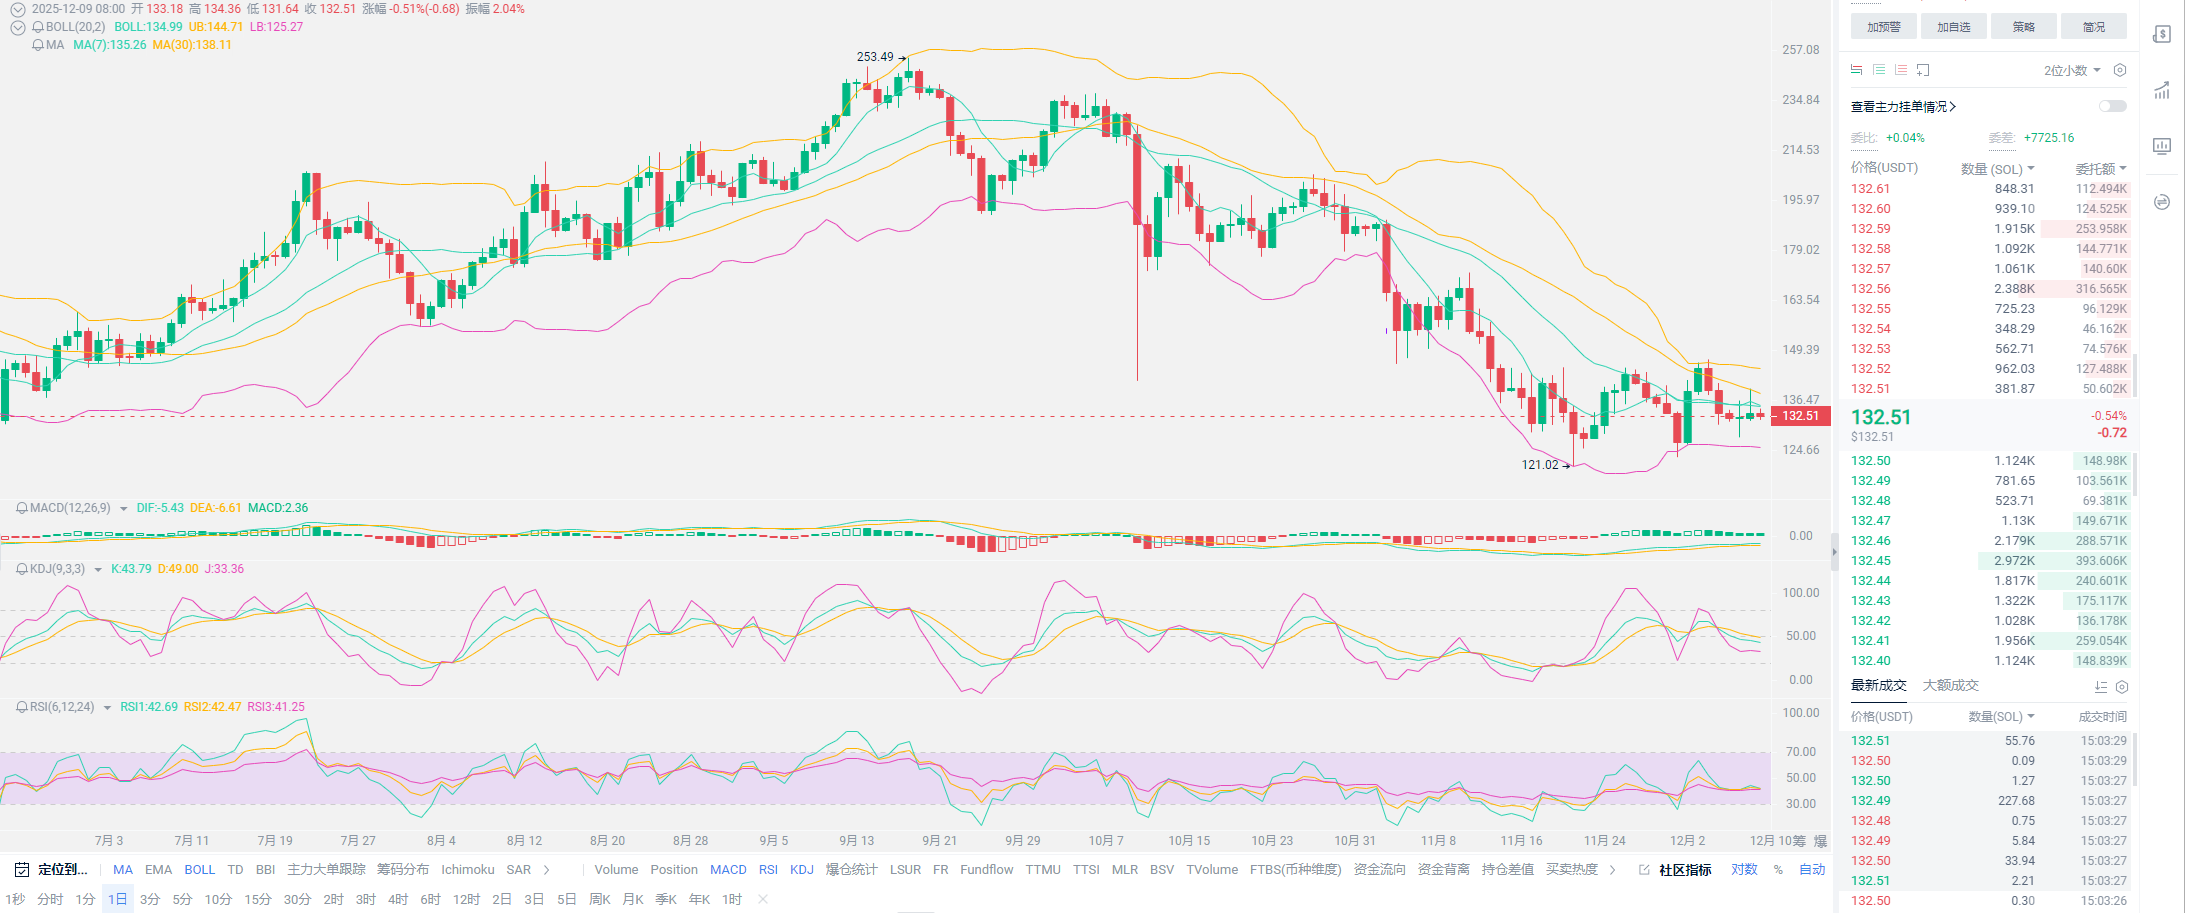Click the calendar icon beside 定位到
Screen dimensions: 2185x913
22,870
